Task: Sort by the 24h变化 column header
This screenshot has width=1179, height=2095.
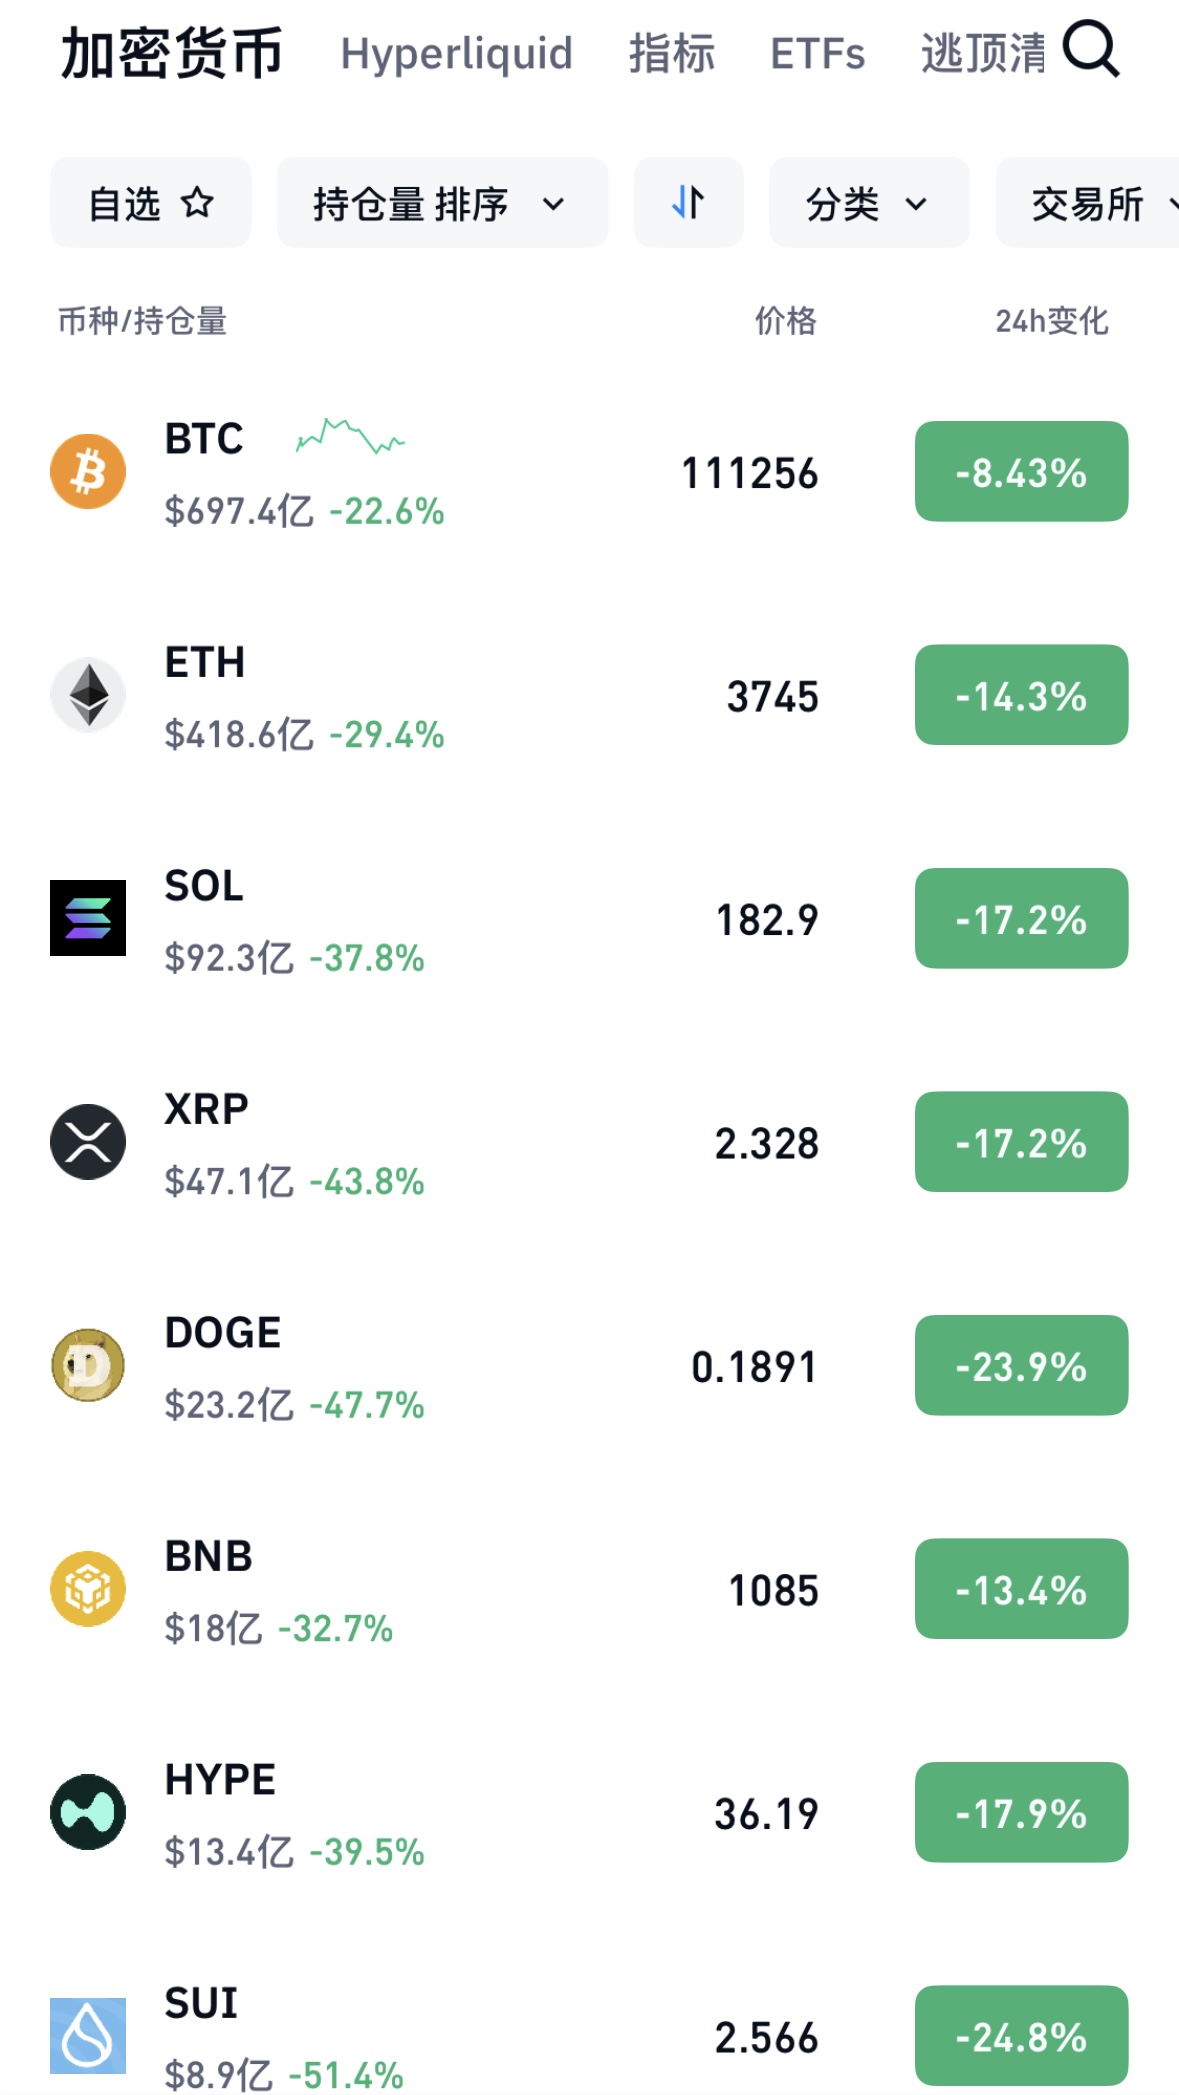Action: point(1051,321)
